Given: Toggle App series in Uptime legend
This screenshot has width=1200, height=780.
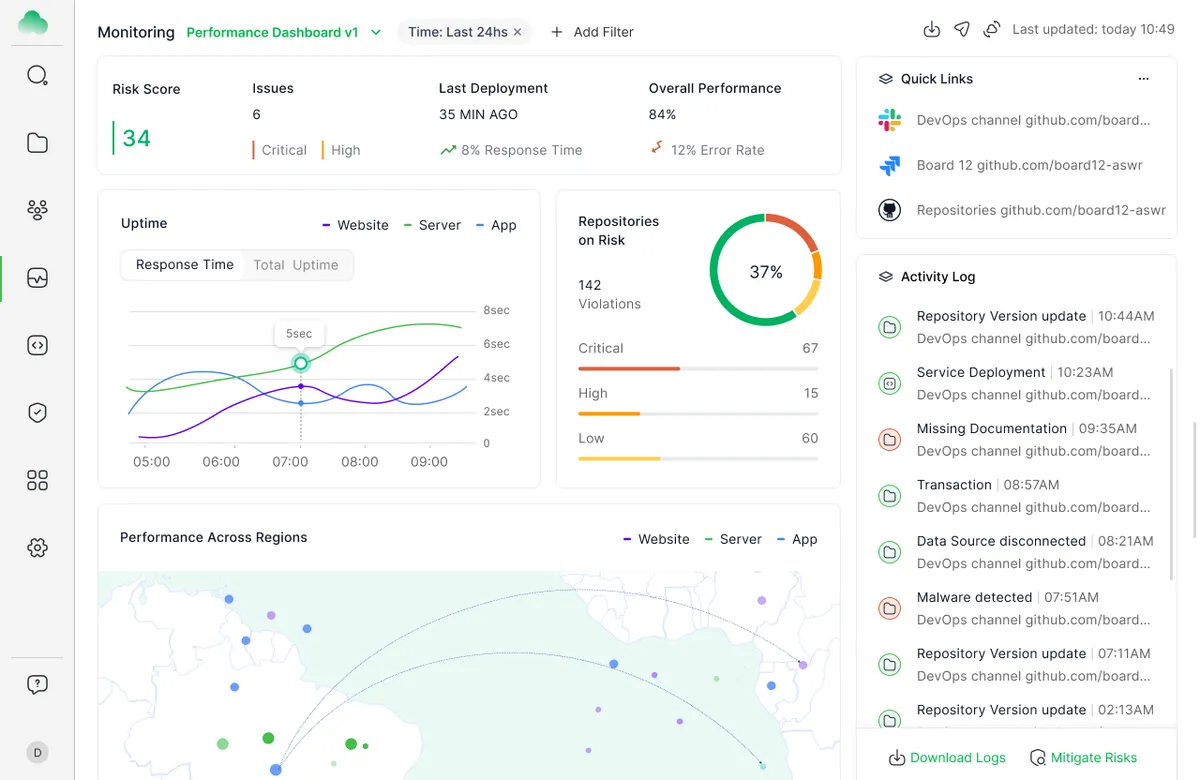Looking at the screenshot, I should pyautogui.click(x=496, y=225).
